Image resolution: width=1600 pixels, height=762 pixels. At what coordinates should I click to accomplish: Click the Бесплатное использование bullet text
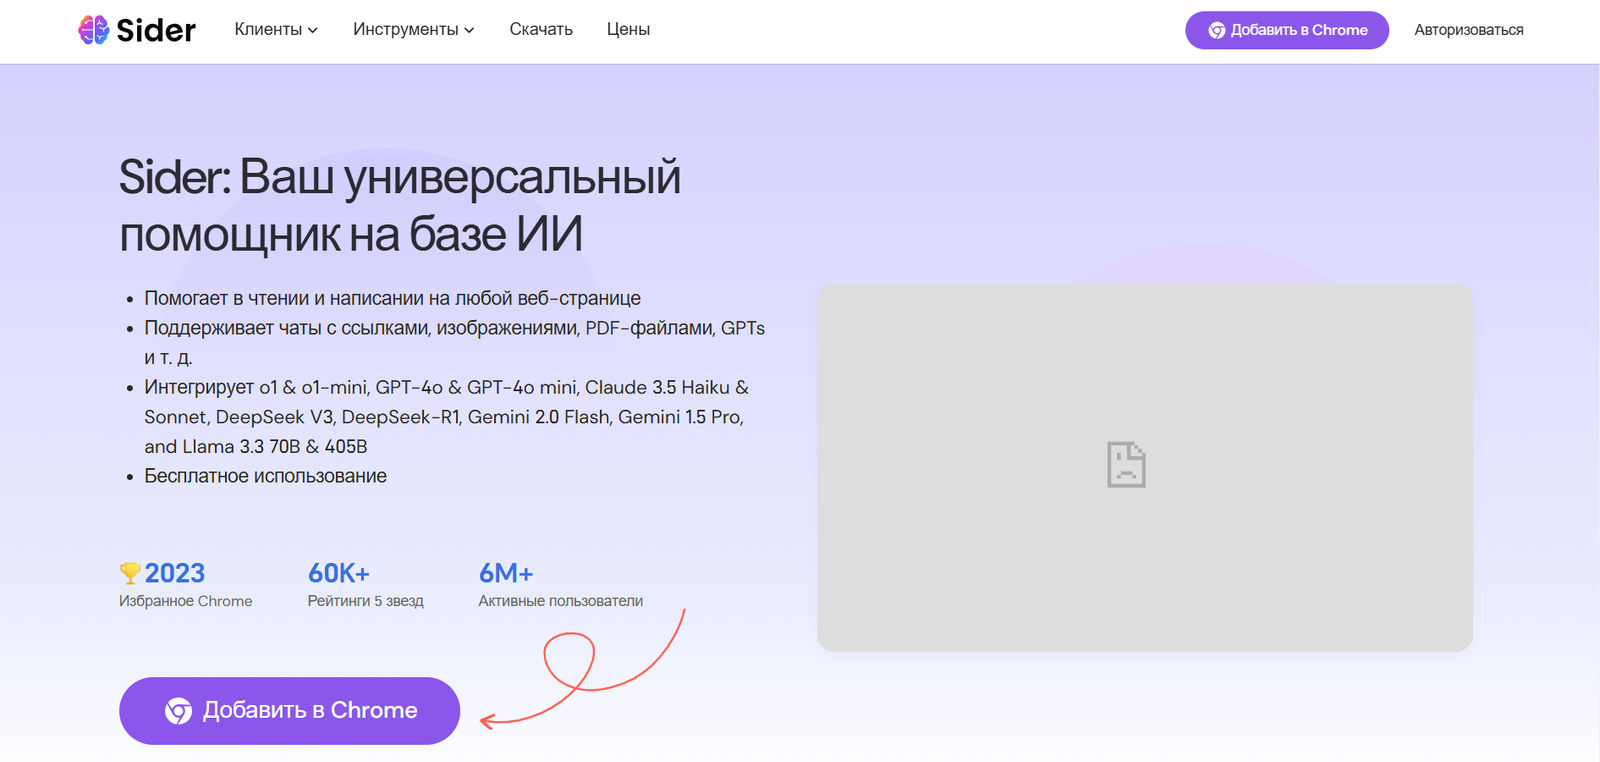point(265,476)
